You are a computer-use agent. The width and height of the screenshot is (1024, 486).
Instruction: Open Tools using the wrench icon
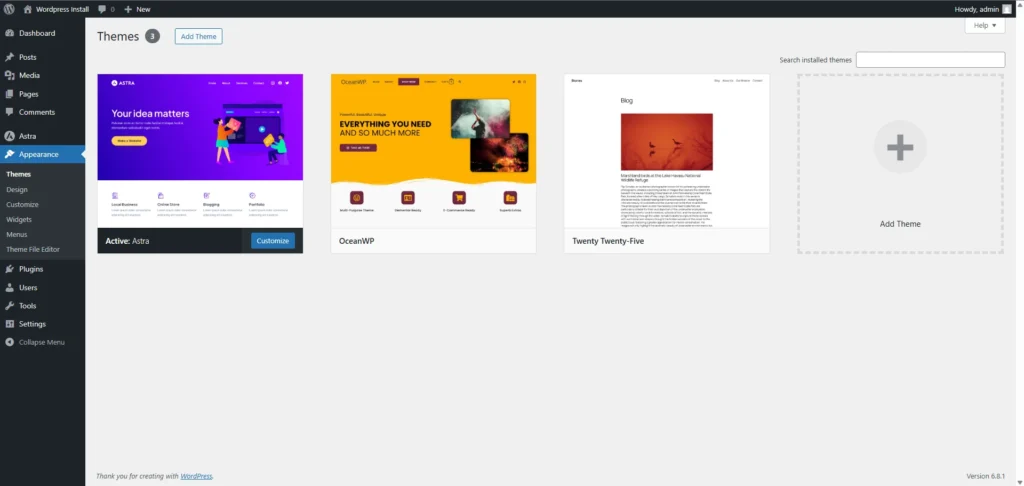coord(9,306)
